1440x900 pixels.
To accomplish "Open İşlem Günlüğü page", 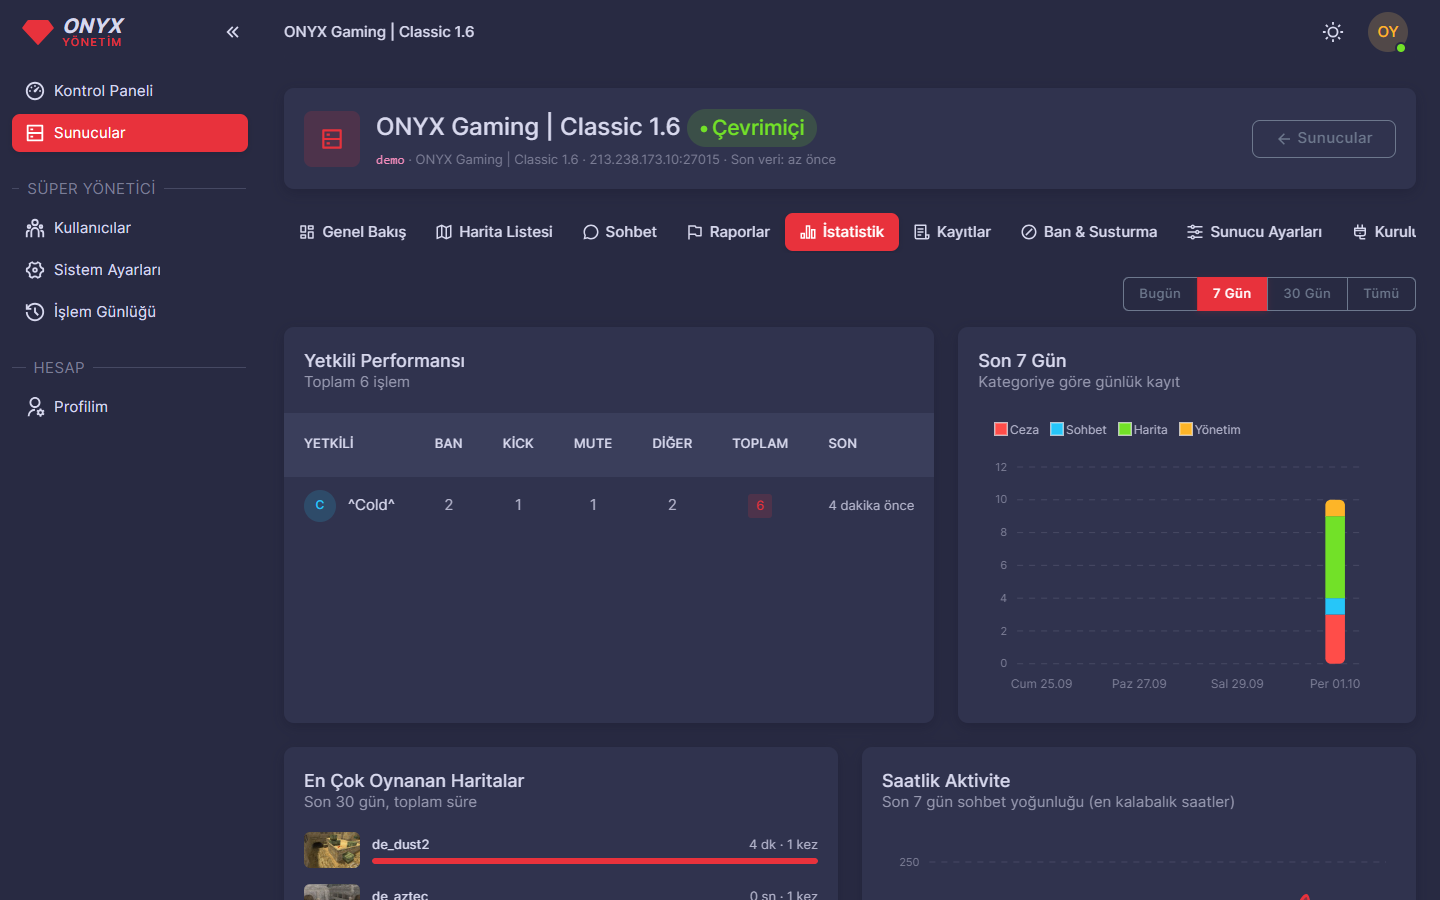I will (x=130, y=312).
